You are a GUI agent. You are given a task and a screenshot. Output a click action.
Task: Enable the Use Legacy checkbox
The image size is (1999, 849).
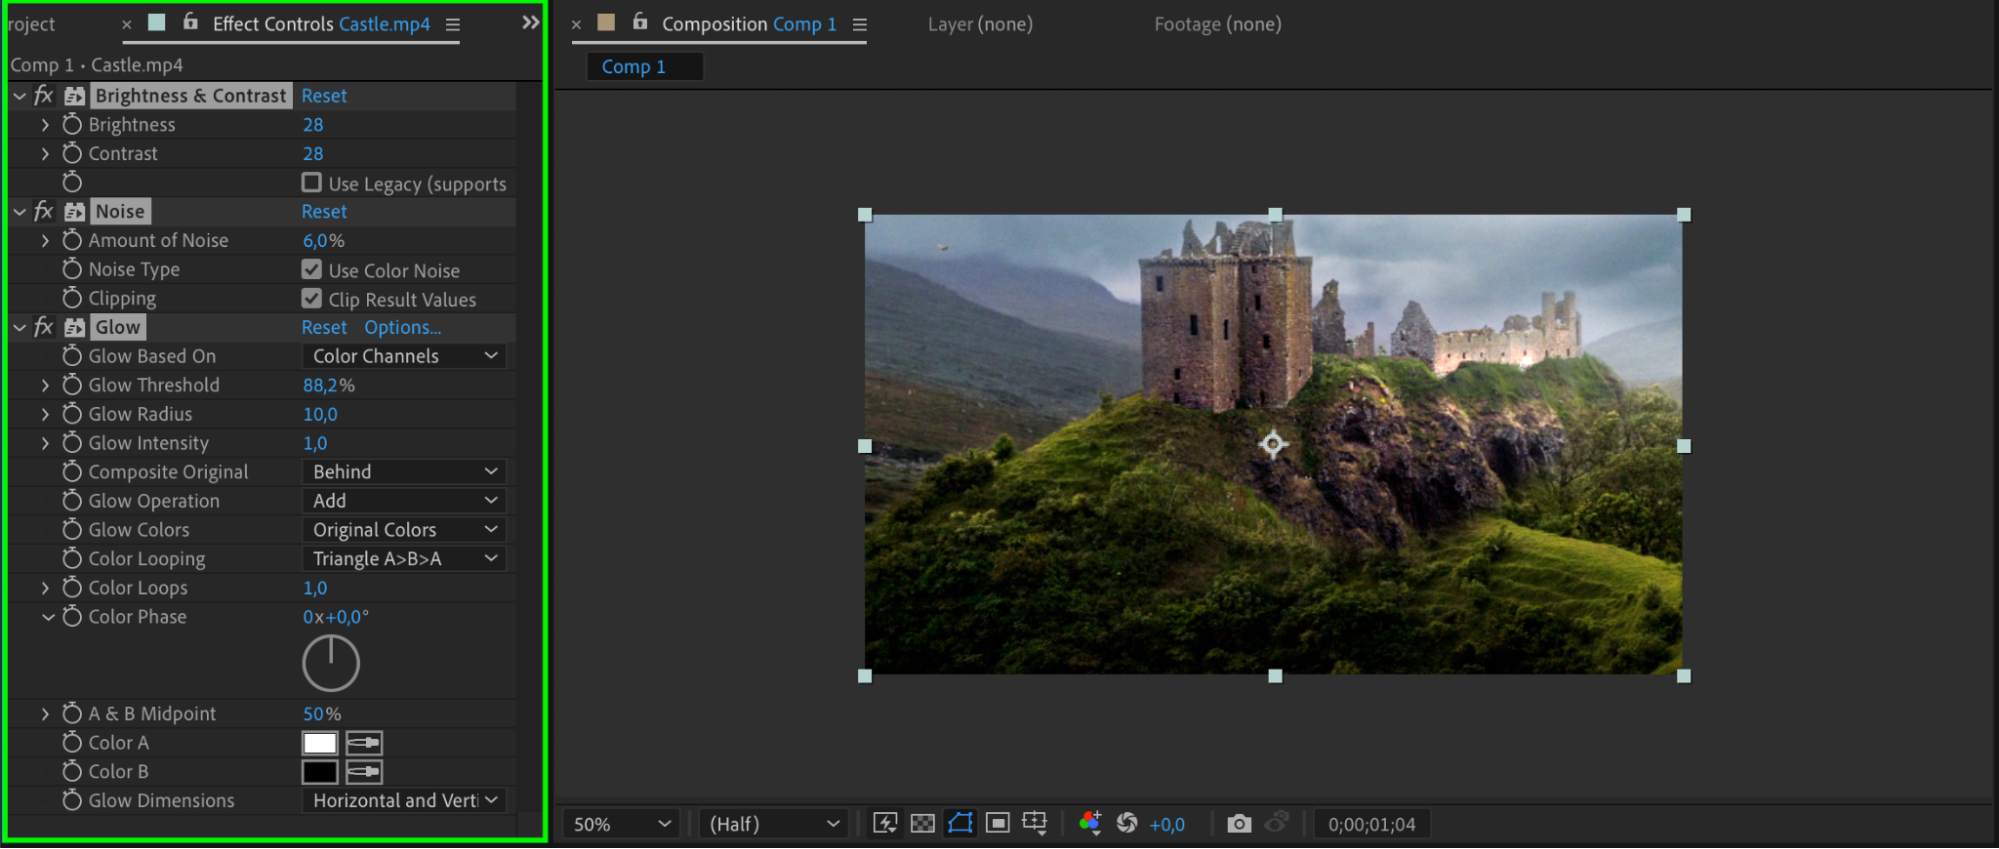pos(312,183)
